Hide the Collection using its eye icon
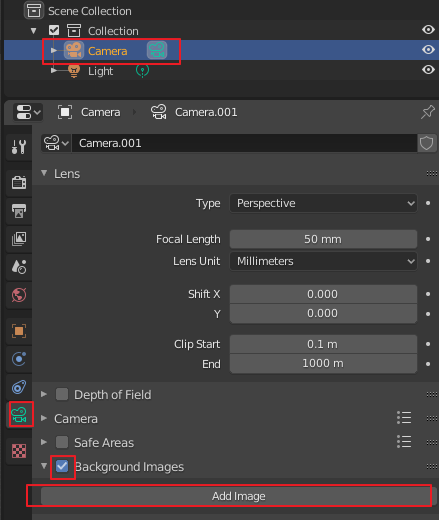 (x=428, y=30)
